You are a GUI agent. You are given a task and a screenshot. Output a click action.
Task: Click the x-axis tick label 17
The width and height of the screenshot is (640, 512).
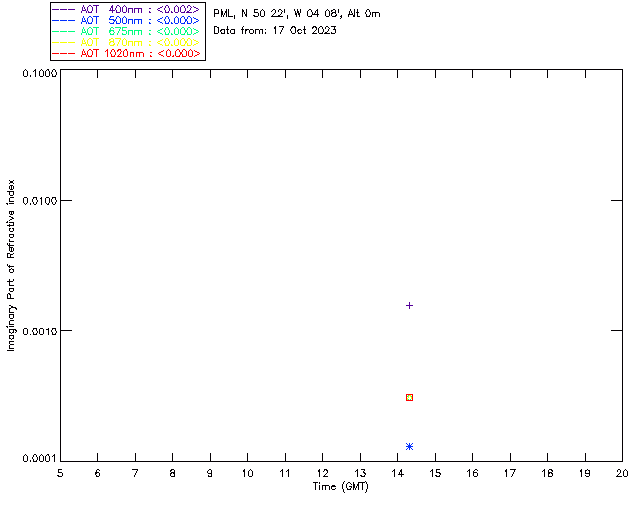click(510, 473)
